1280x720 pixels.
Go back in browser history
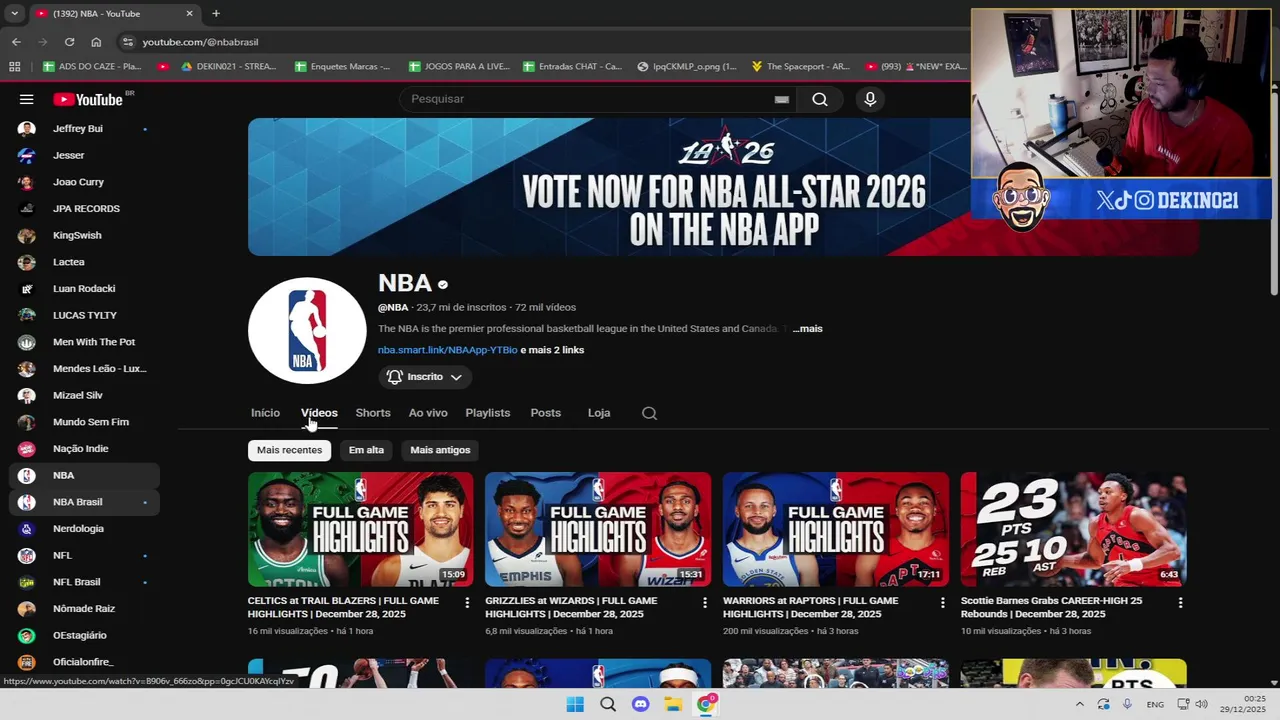pyautogui.click(x=16, y=42)
